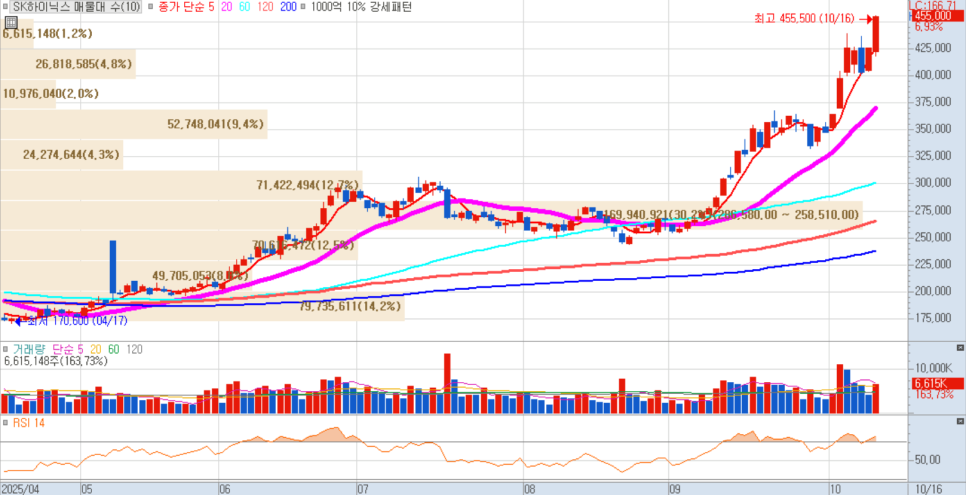Select the magenta 20 moving average label
The height and width of the screenshot is (495, 966).
[x=226, y=7]
